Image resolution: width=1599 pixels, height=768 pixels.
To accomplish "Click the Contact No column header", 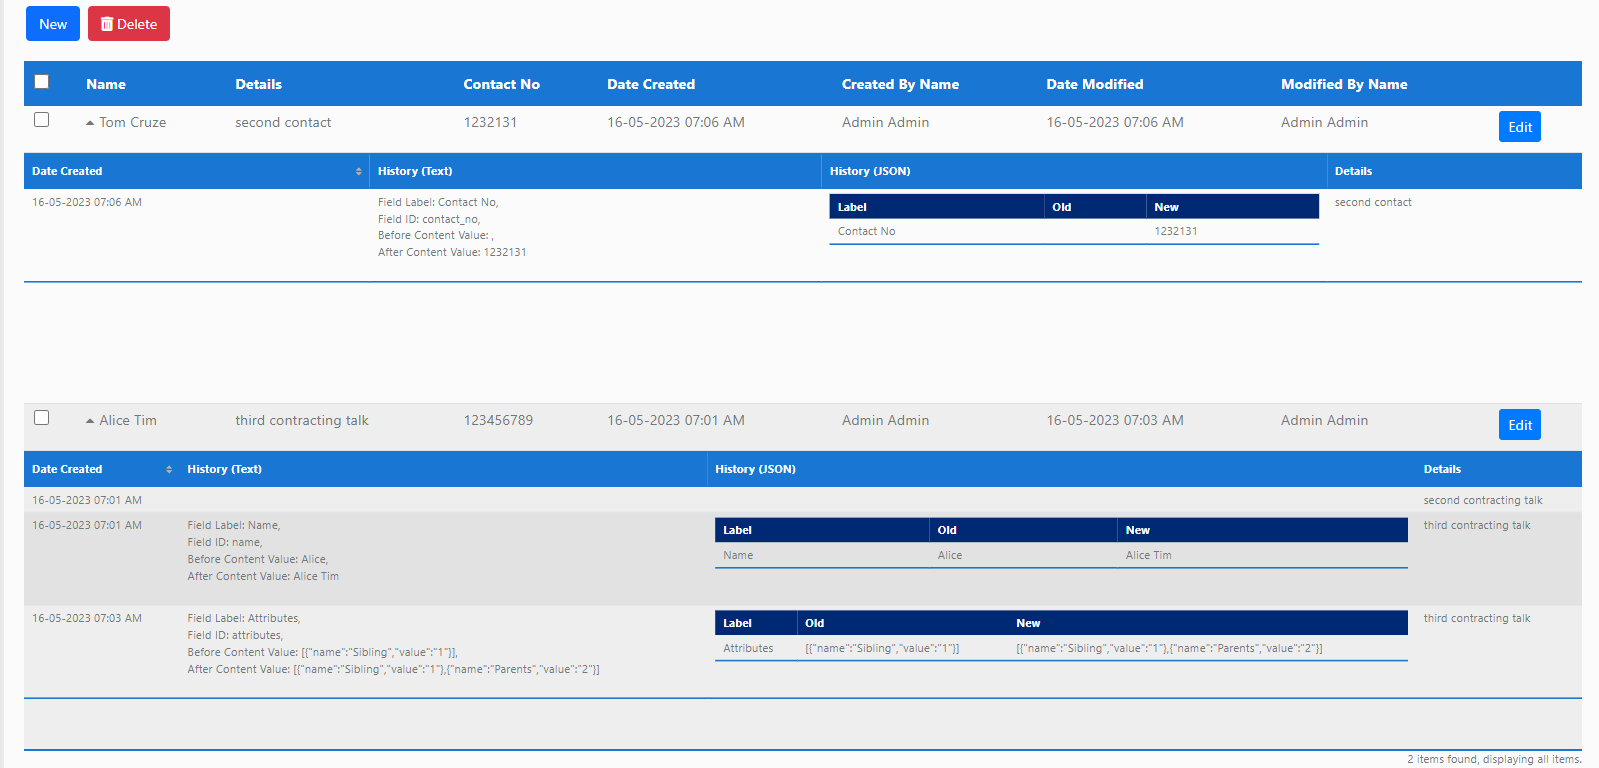I will point(501,85).
